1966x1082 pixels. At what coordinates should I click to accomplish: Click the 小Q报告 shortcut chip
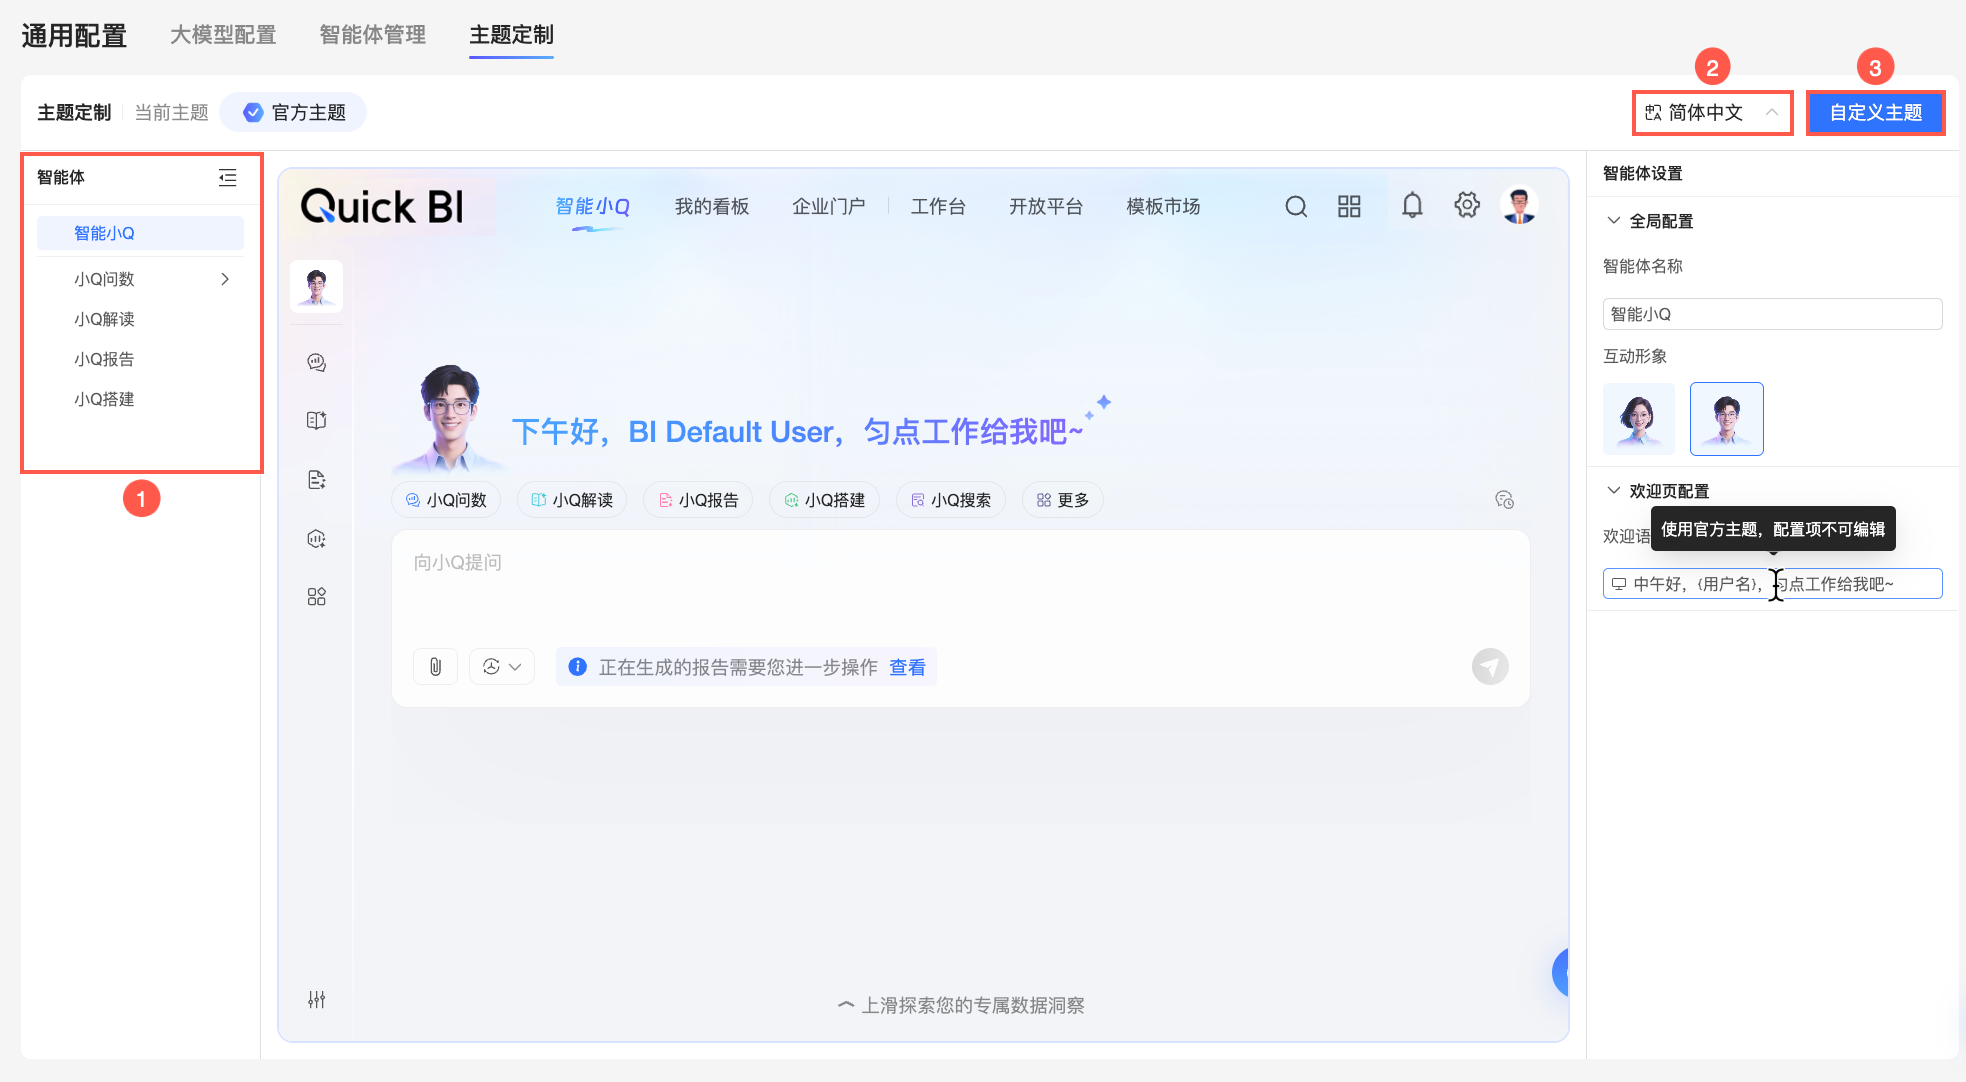click(698, 500)
